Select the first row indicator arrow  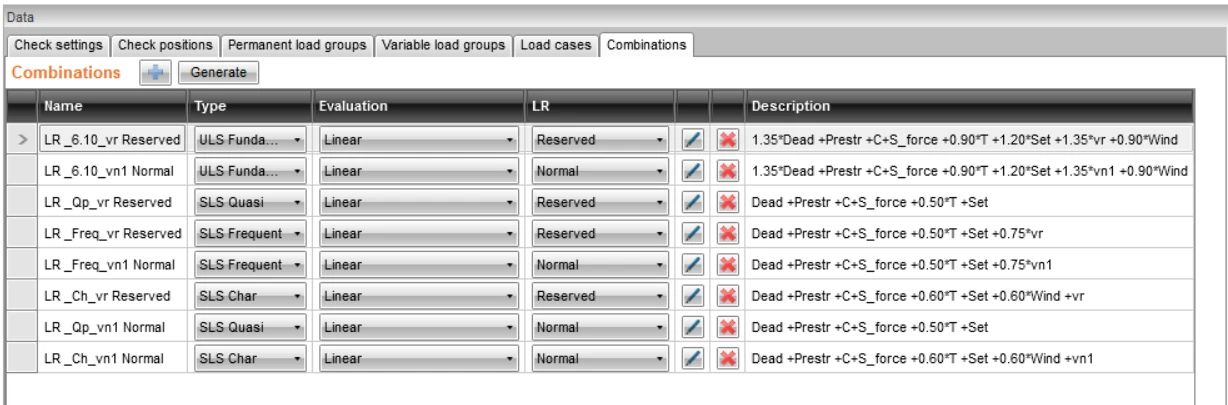(x=21, y=141)
